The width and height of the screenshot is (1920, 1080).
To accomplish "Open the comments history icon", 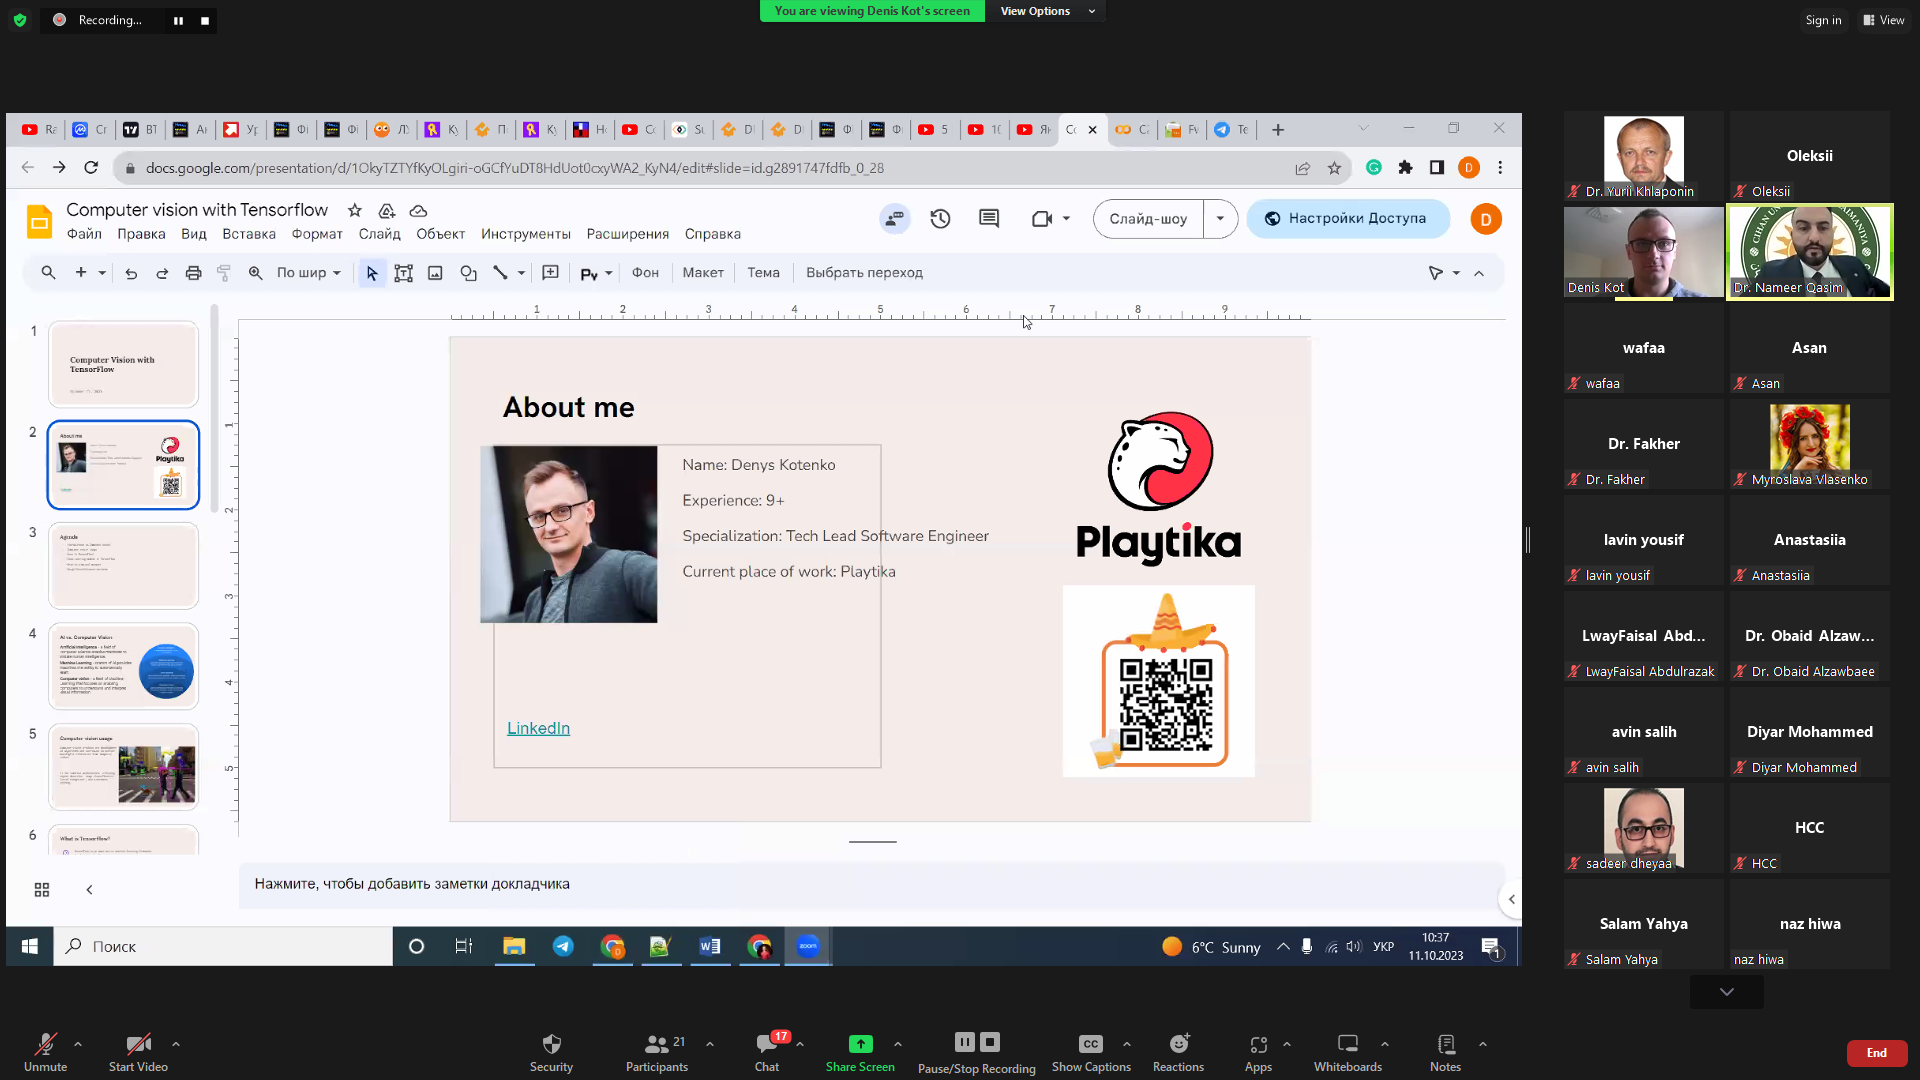I will 989,219.
